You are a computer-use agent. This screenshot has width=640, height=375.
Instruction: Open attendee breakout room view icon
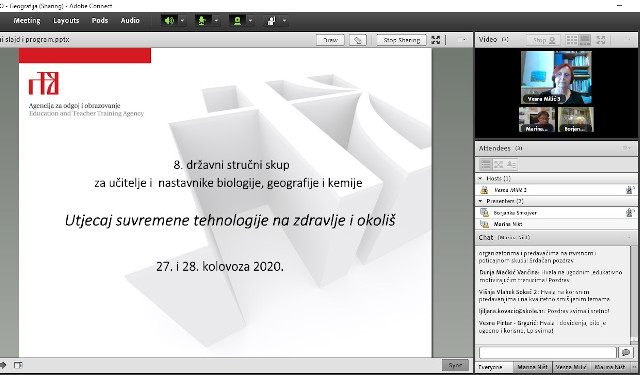tap(498, 164)
